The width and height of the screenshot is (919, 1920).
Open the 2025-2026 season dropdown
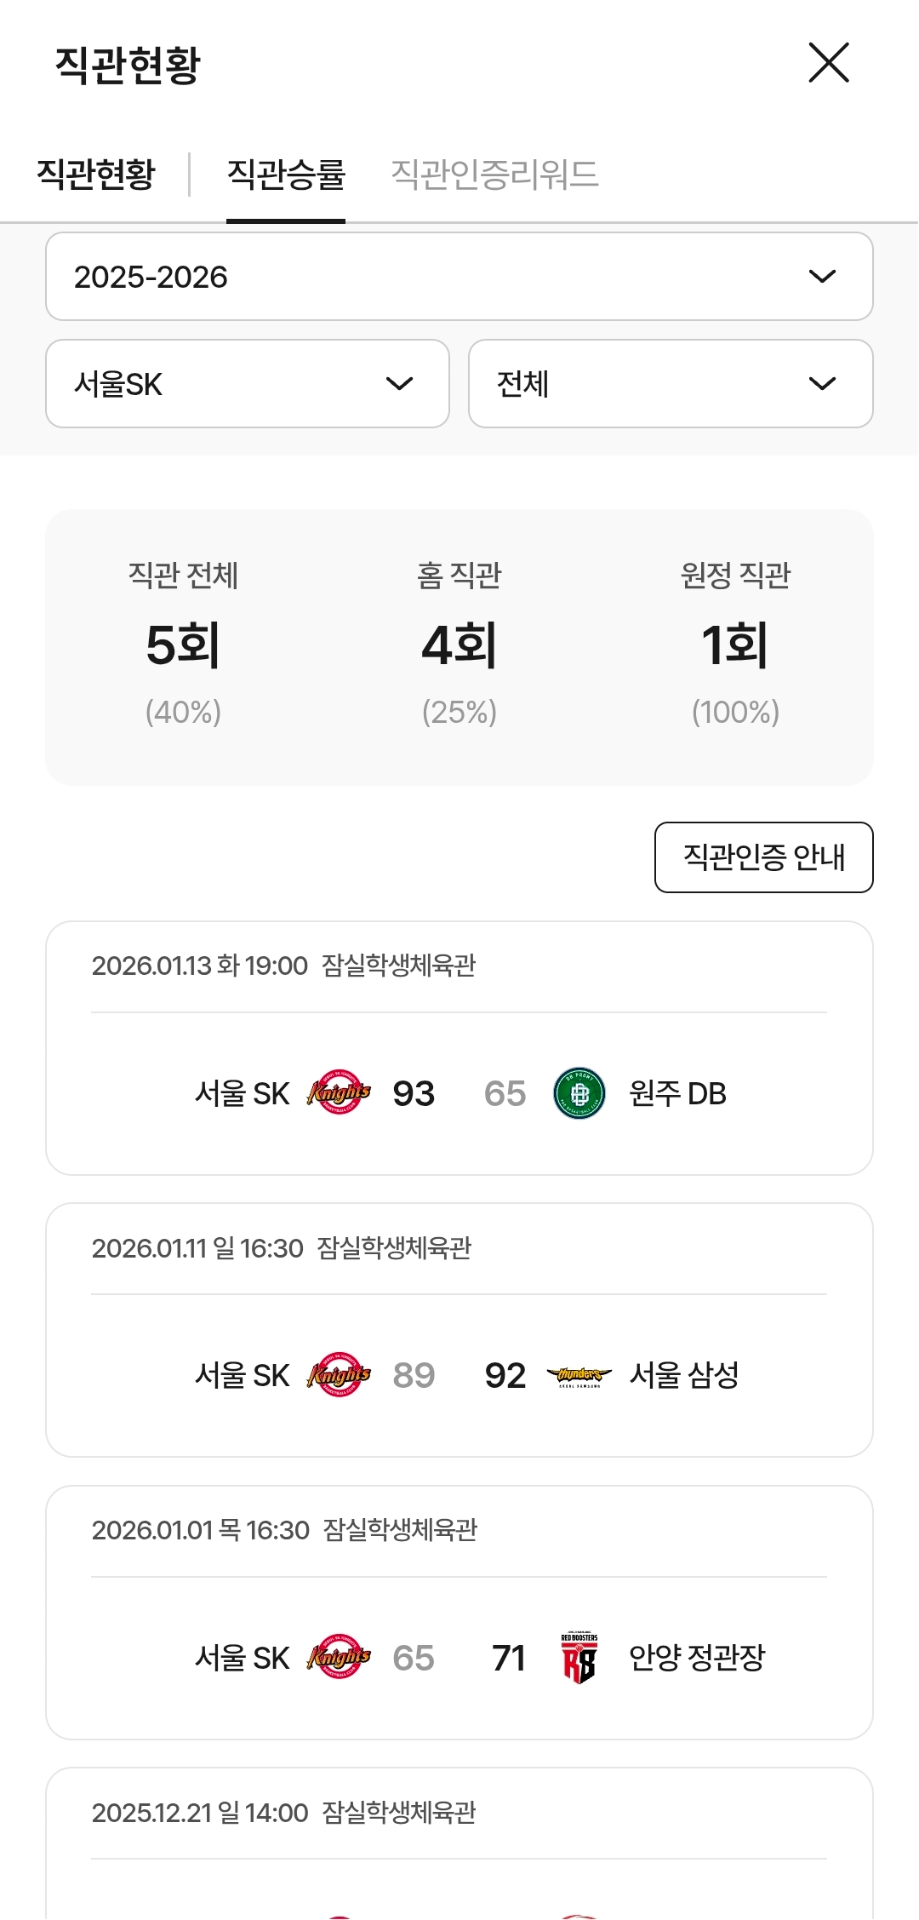(459, 277)
